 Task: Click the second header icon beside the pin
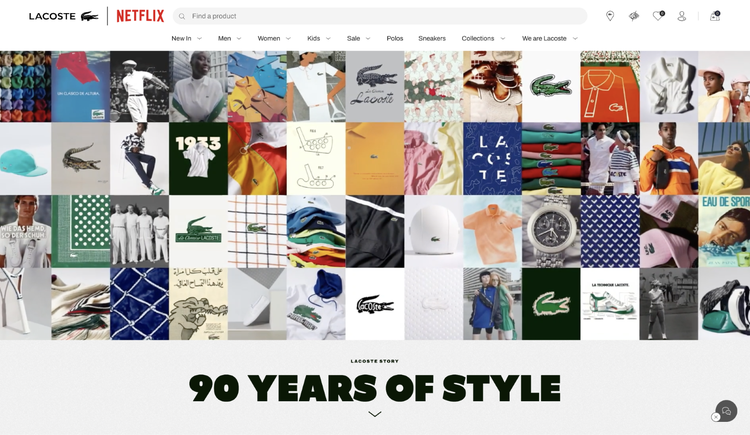[634, 16]
